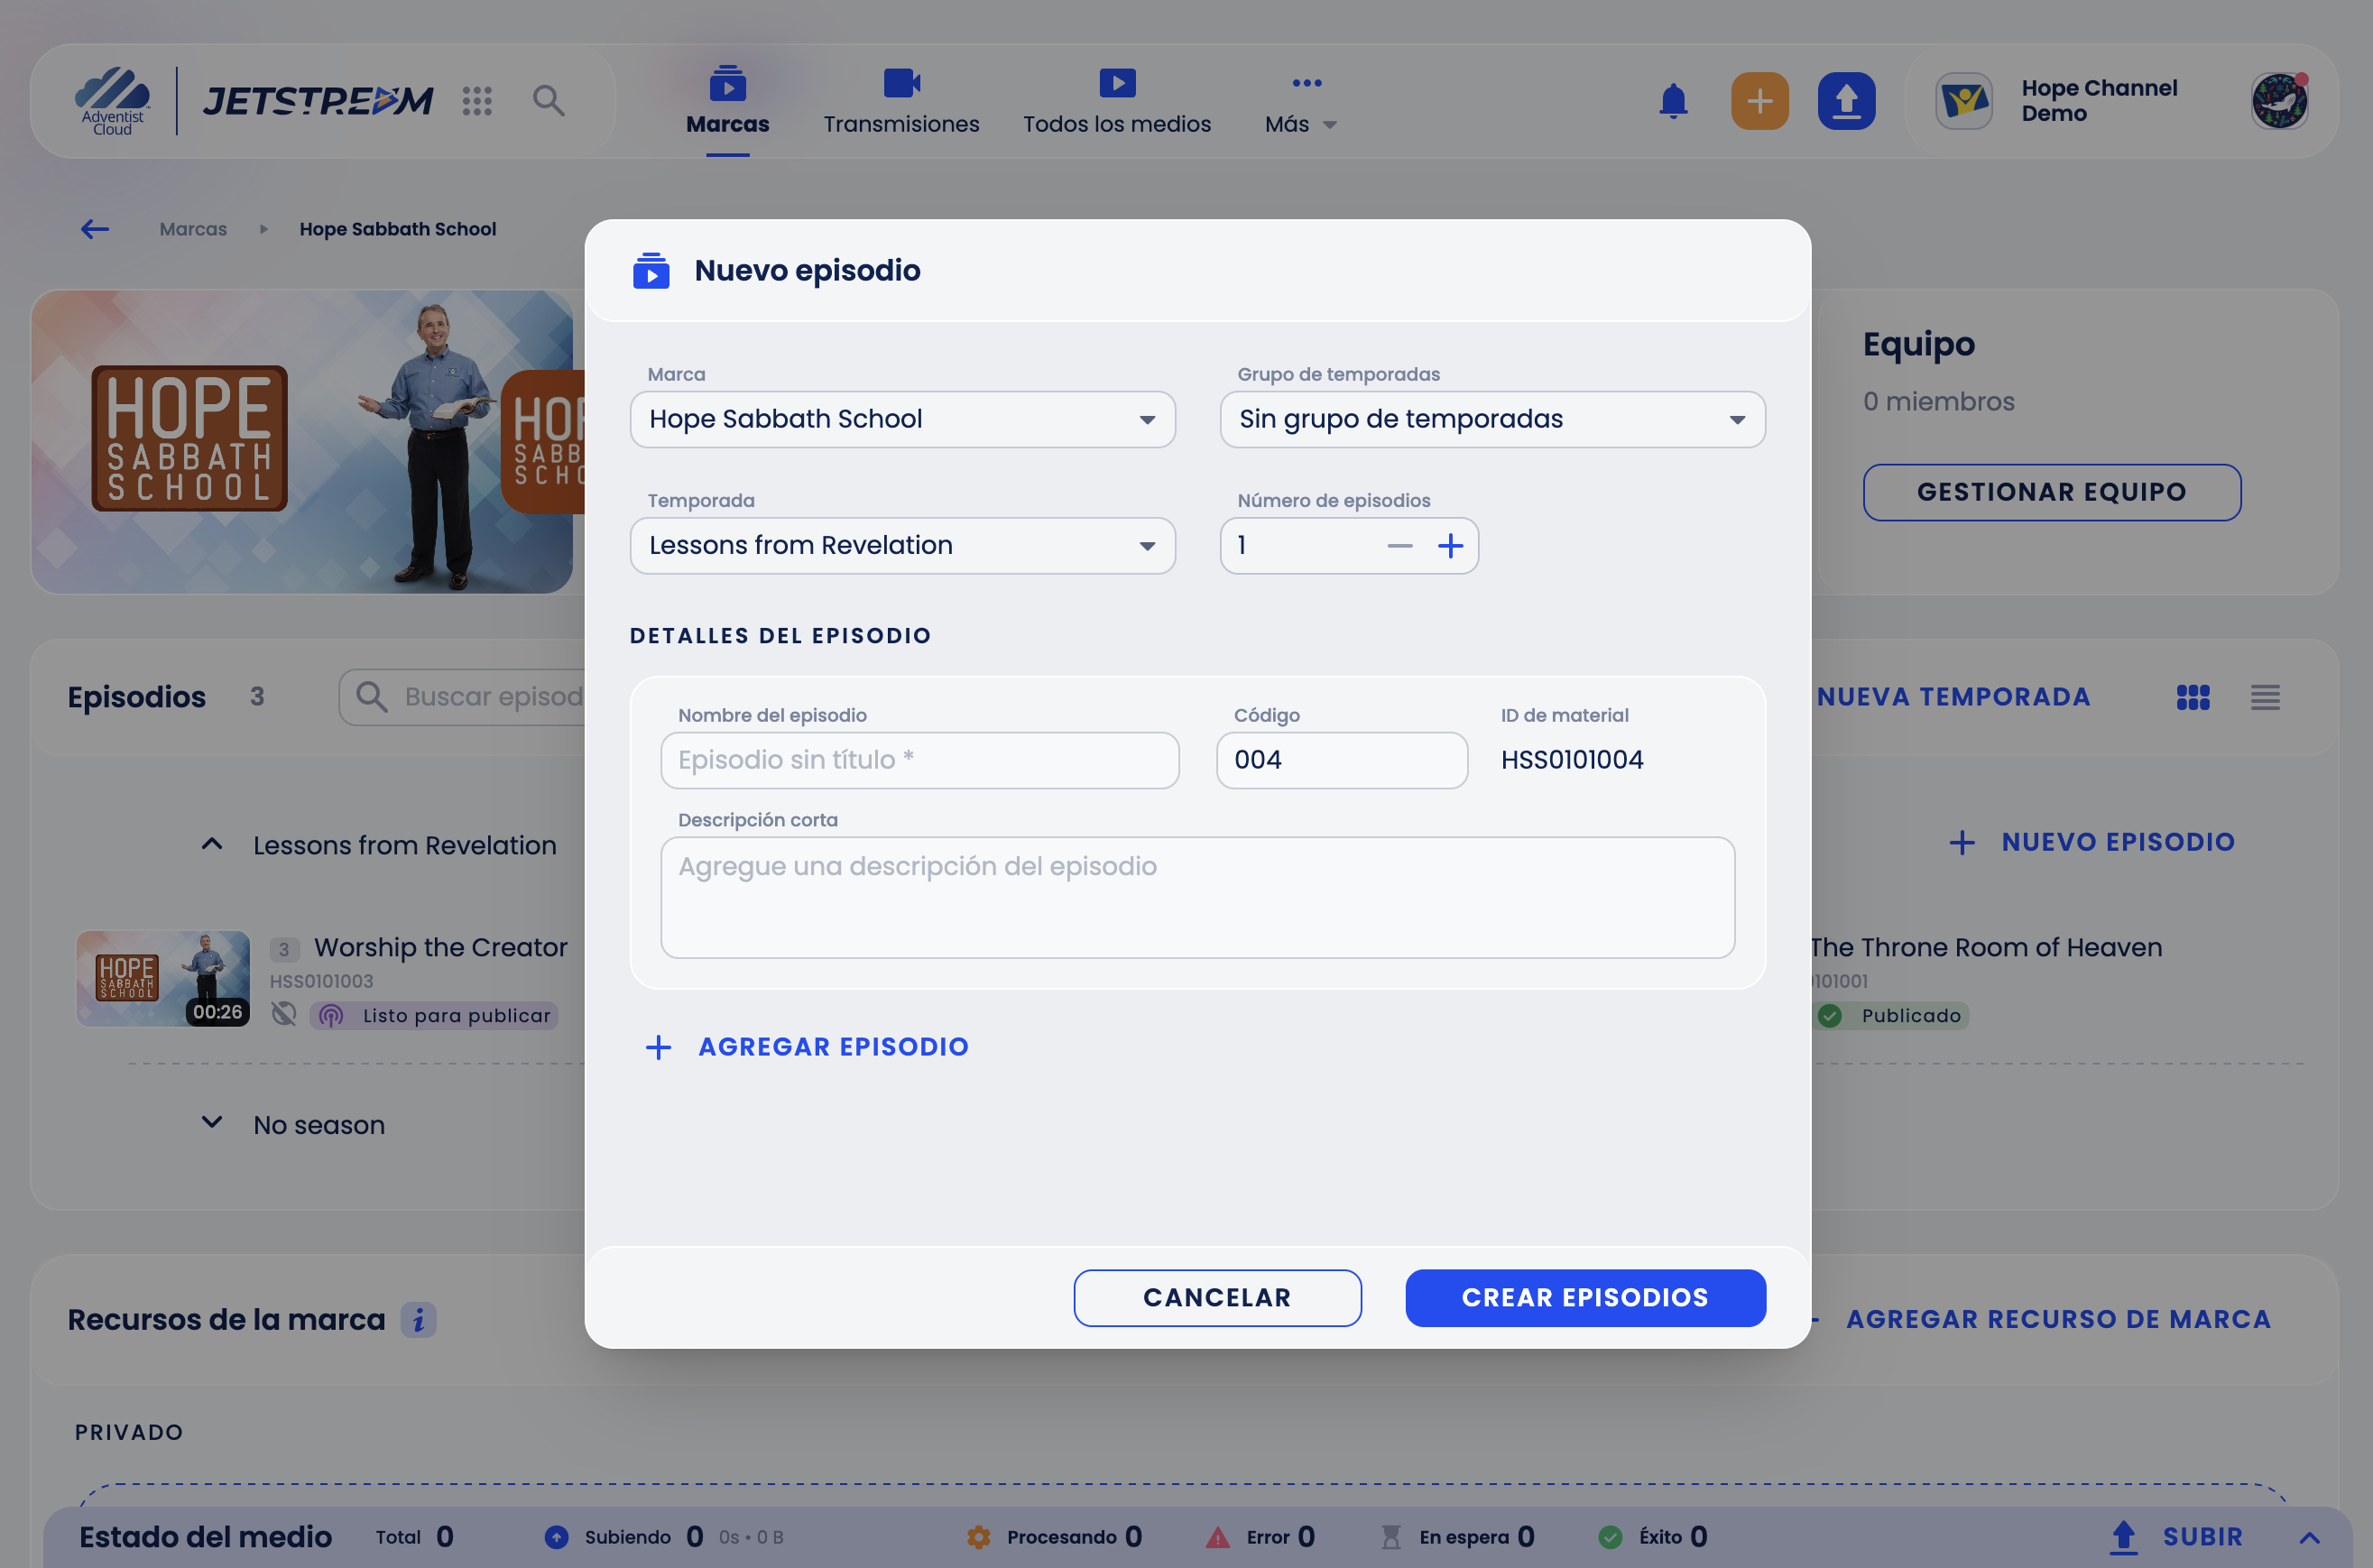Click the orange plus create button

(x=1759, y=101)
